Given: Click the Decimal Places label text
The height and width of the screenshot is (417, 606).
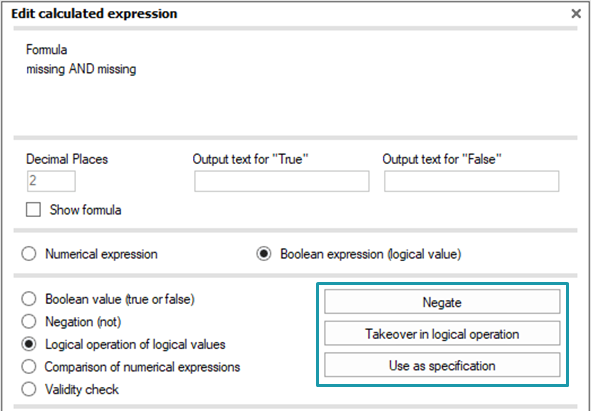Looking at the screenshot, I should tap(67, 159).
